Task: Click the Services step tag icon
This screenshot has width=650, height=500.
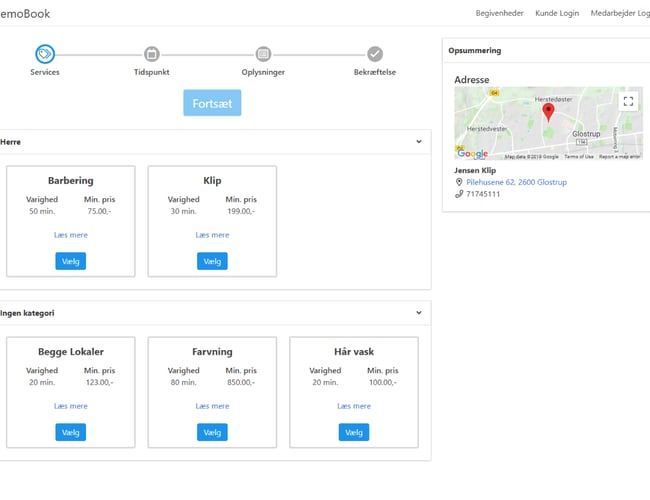Action: tap(45, 54)
